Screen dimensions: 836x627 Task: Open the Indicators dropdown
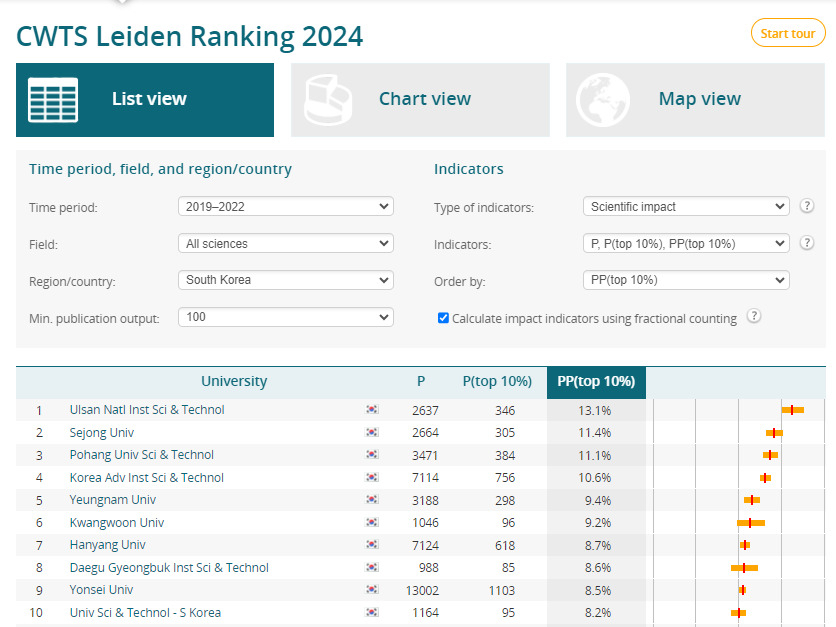click(686, 244)
